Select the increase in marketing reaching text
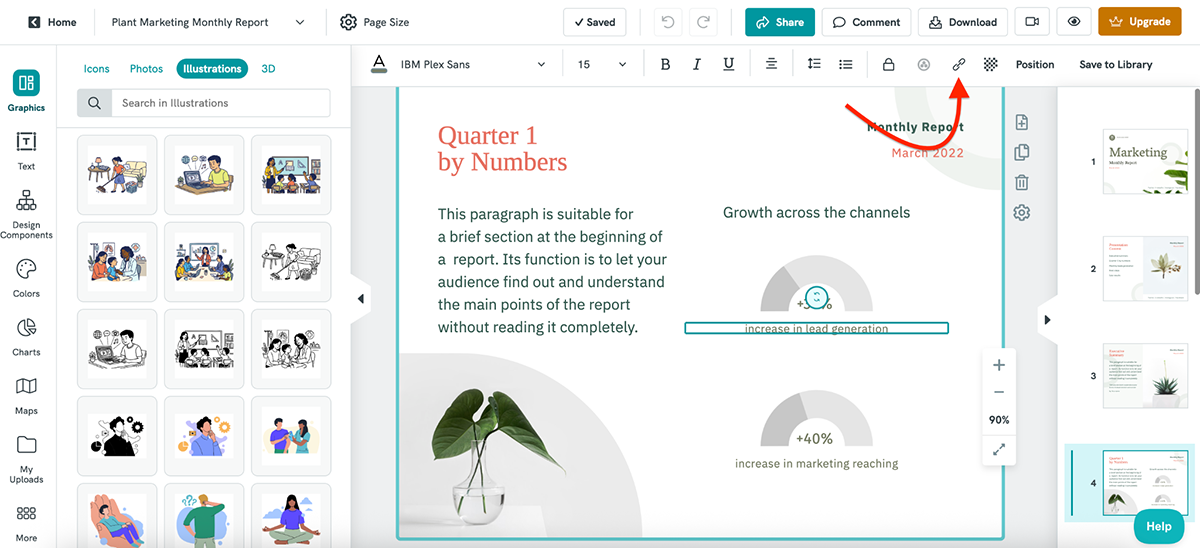Image resolution: width=1200 pixels, height=548 pixels. (x=816, y=463)
